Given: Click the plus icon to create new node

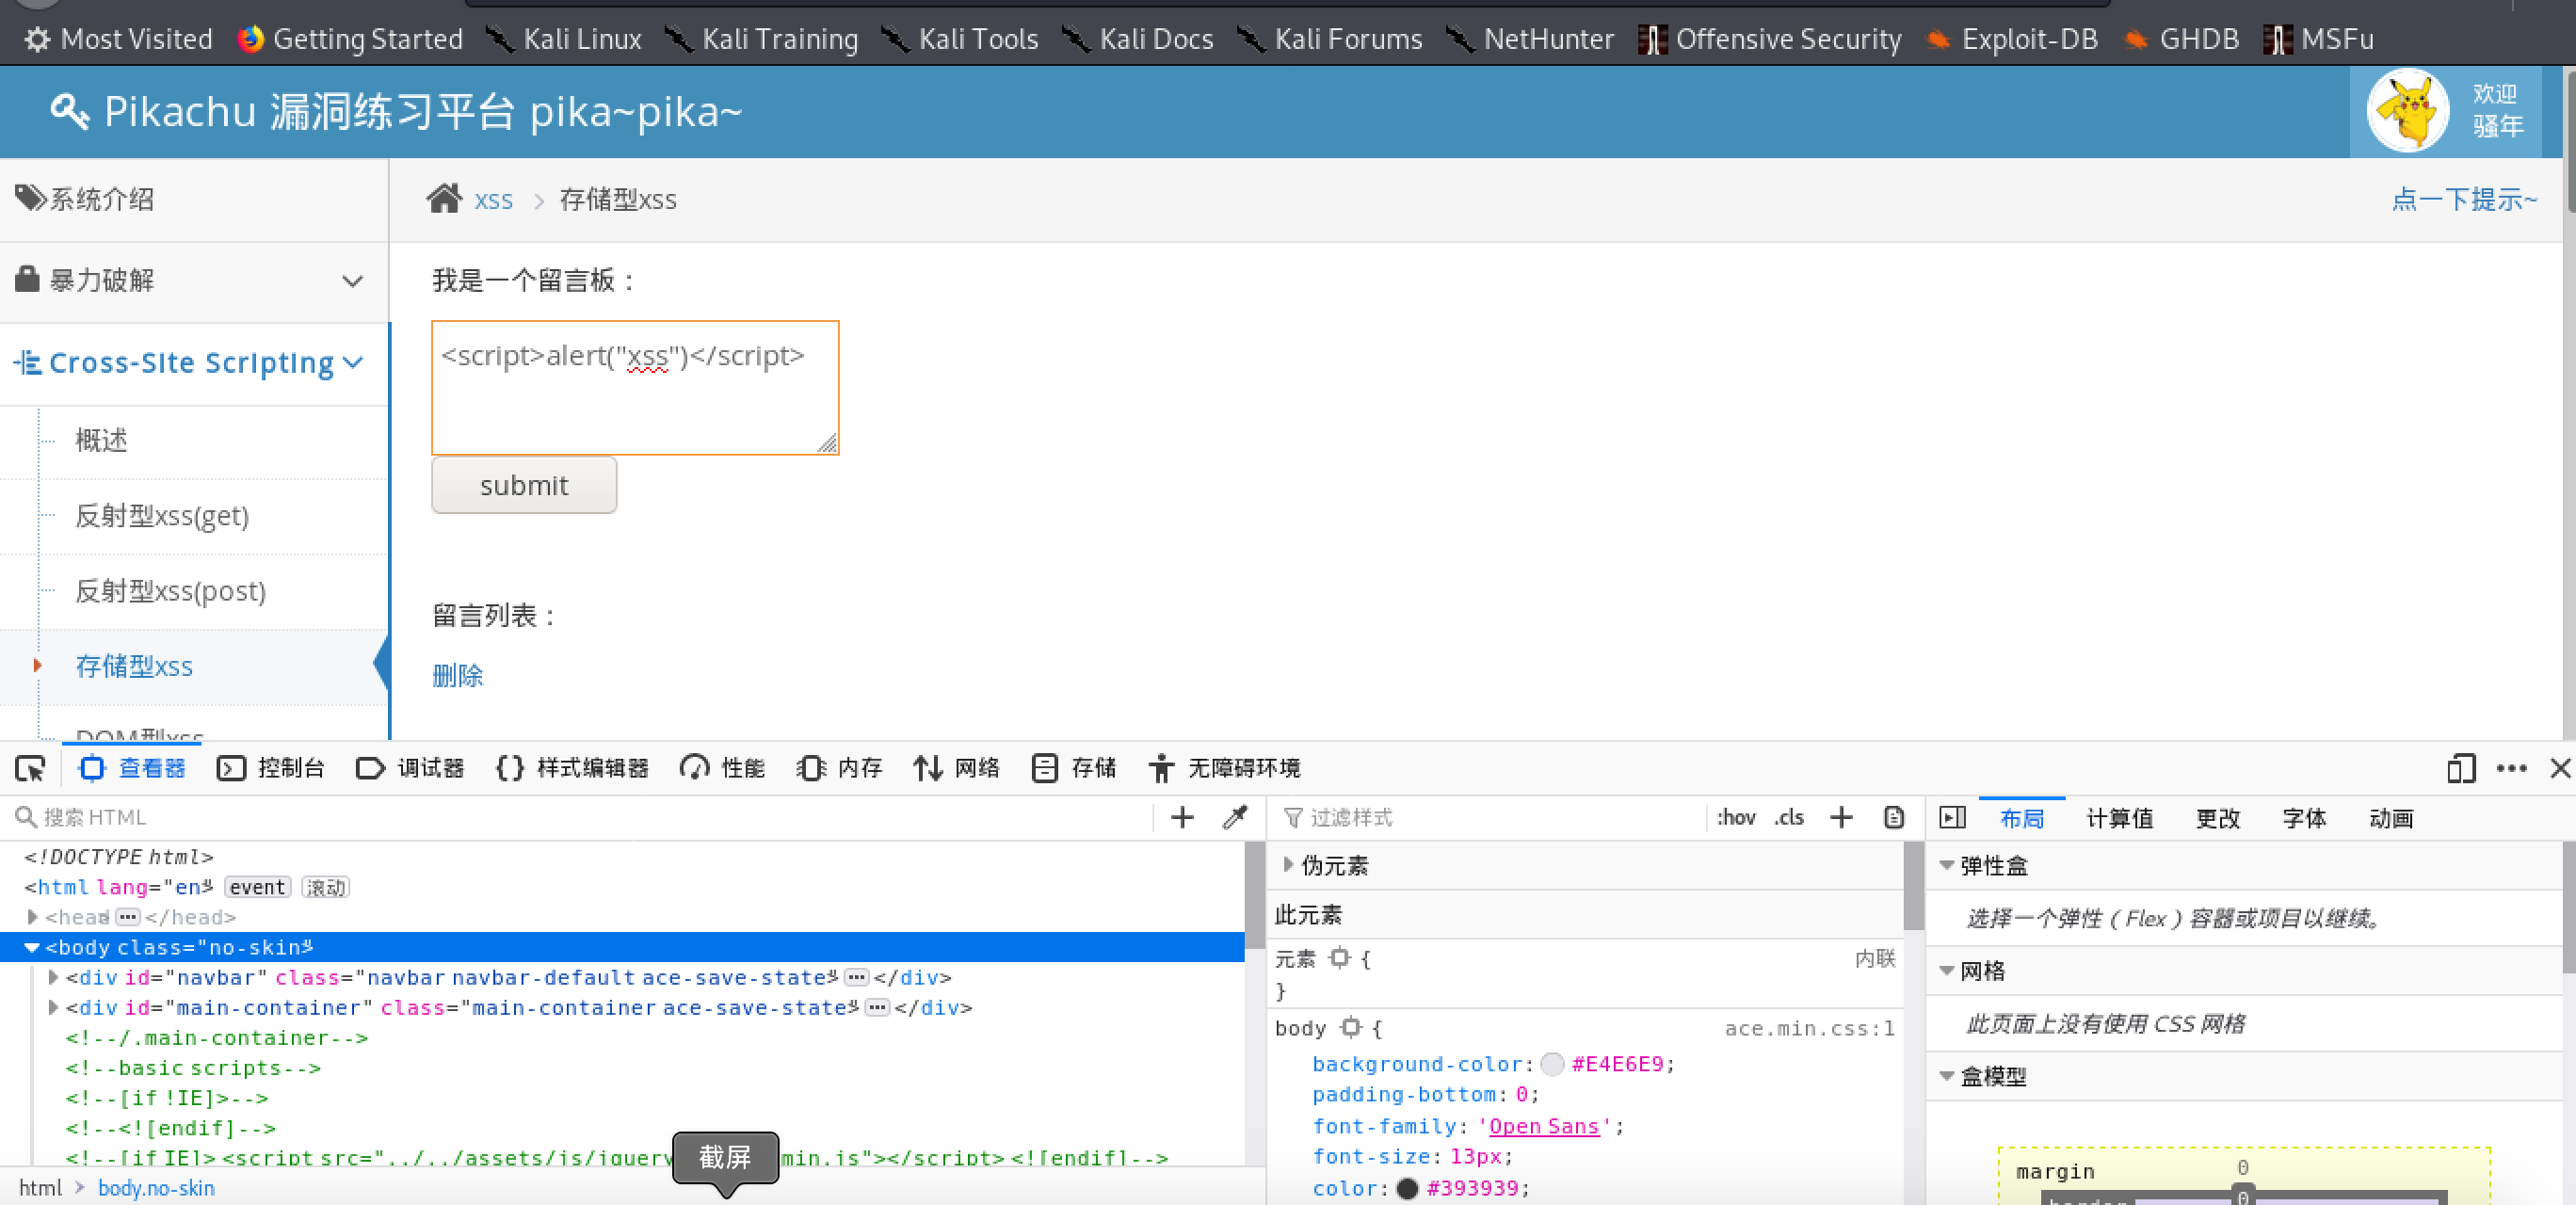Looking at the screenshot, I should click(1182, 817).
